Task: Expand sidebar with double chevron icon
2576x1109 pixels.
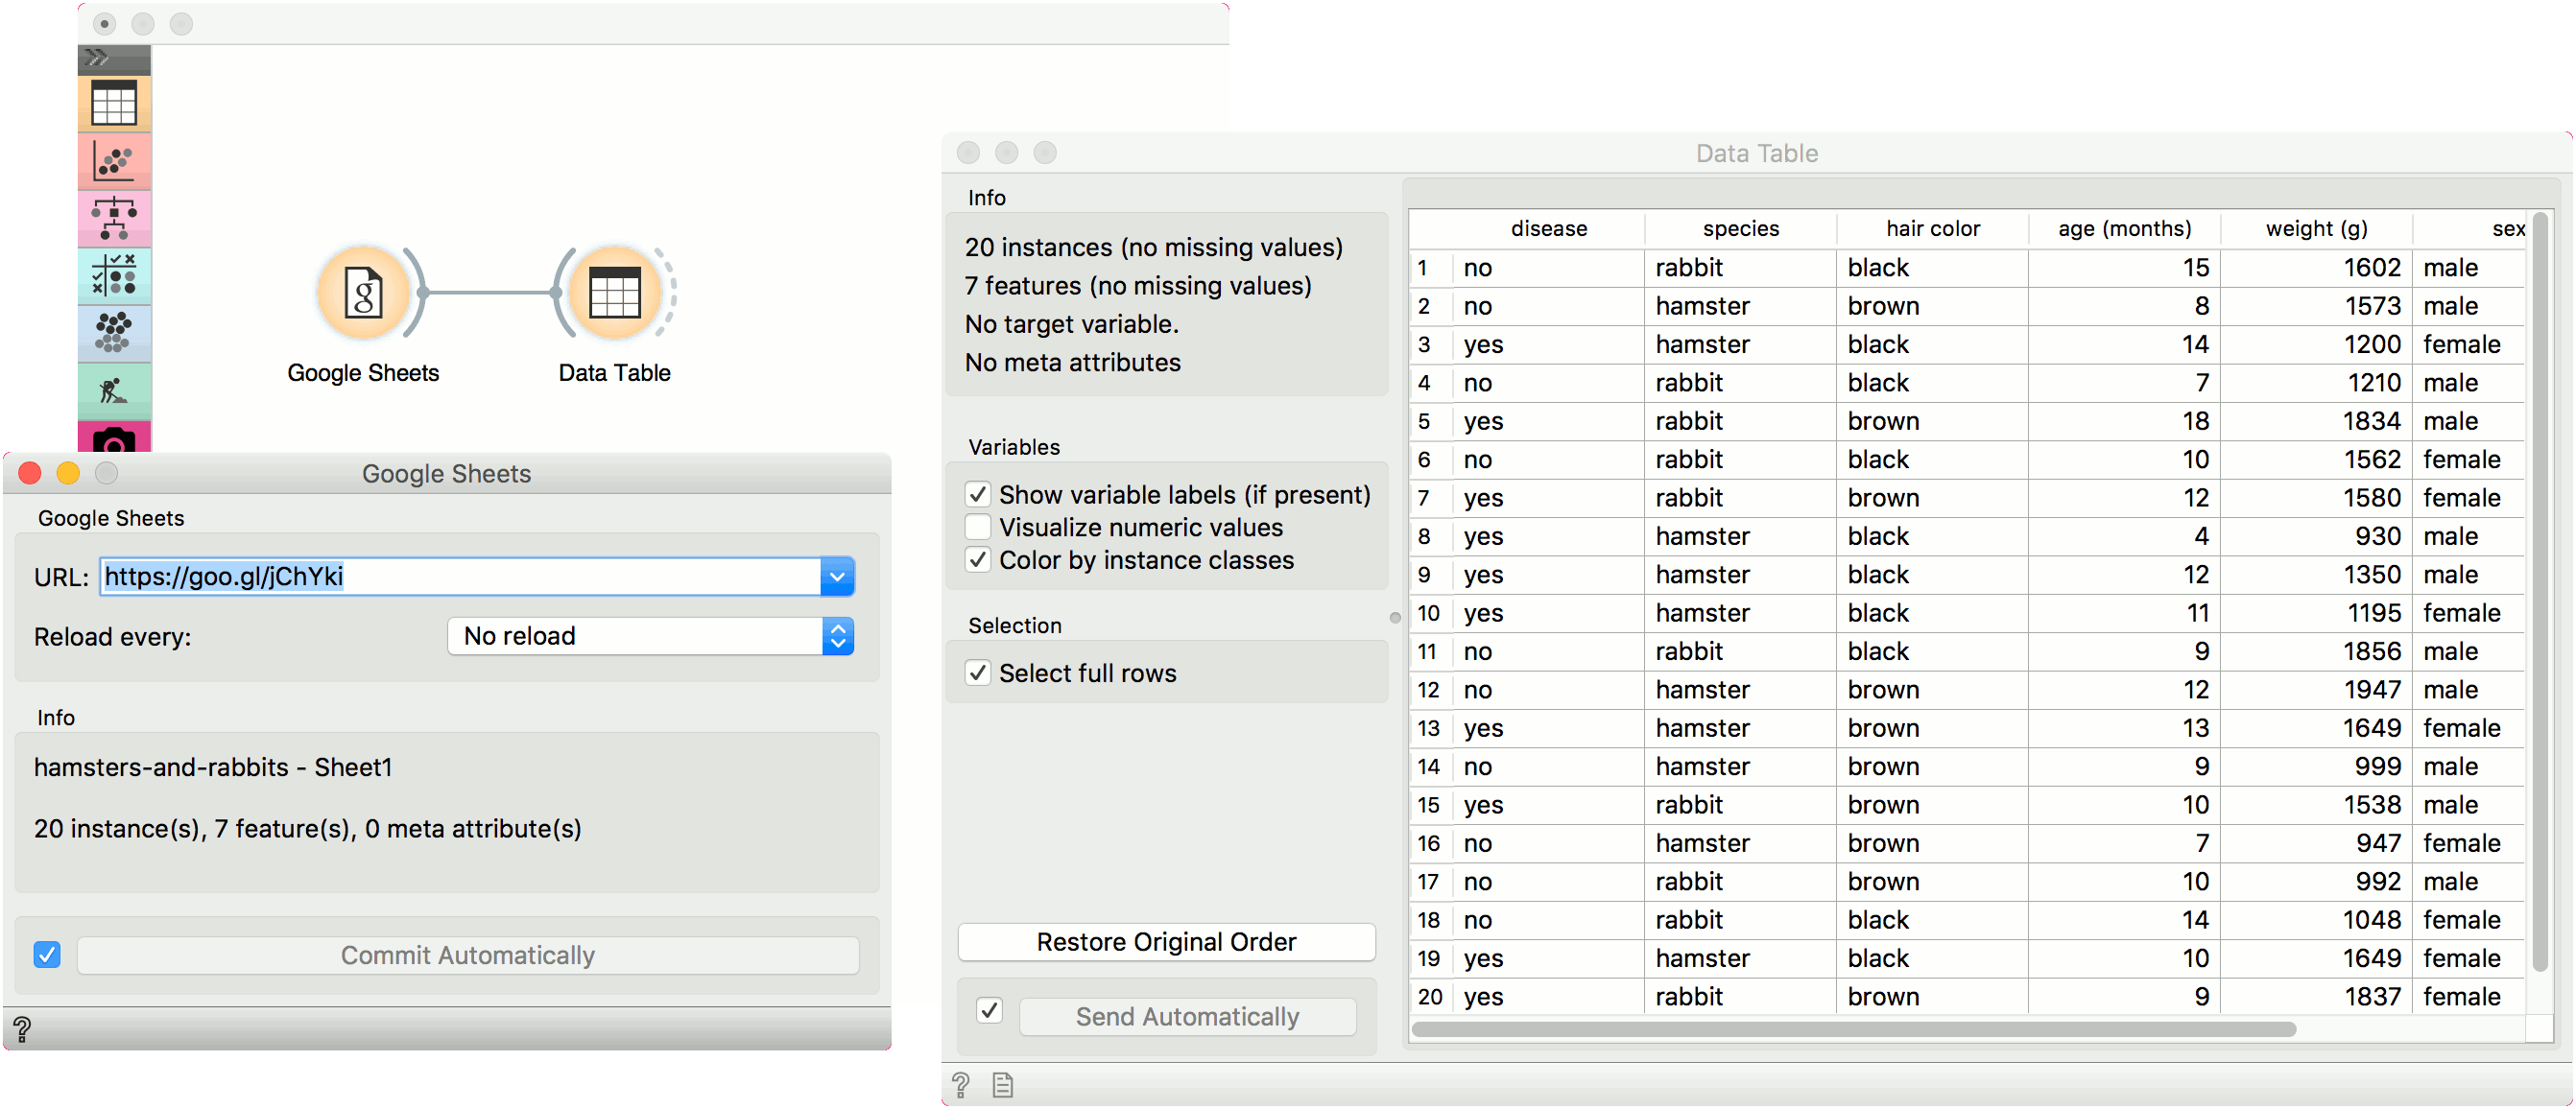Action: pyautogui.click(x=97, y=58)
